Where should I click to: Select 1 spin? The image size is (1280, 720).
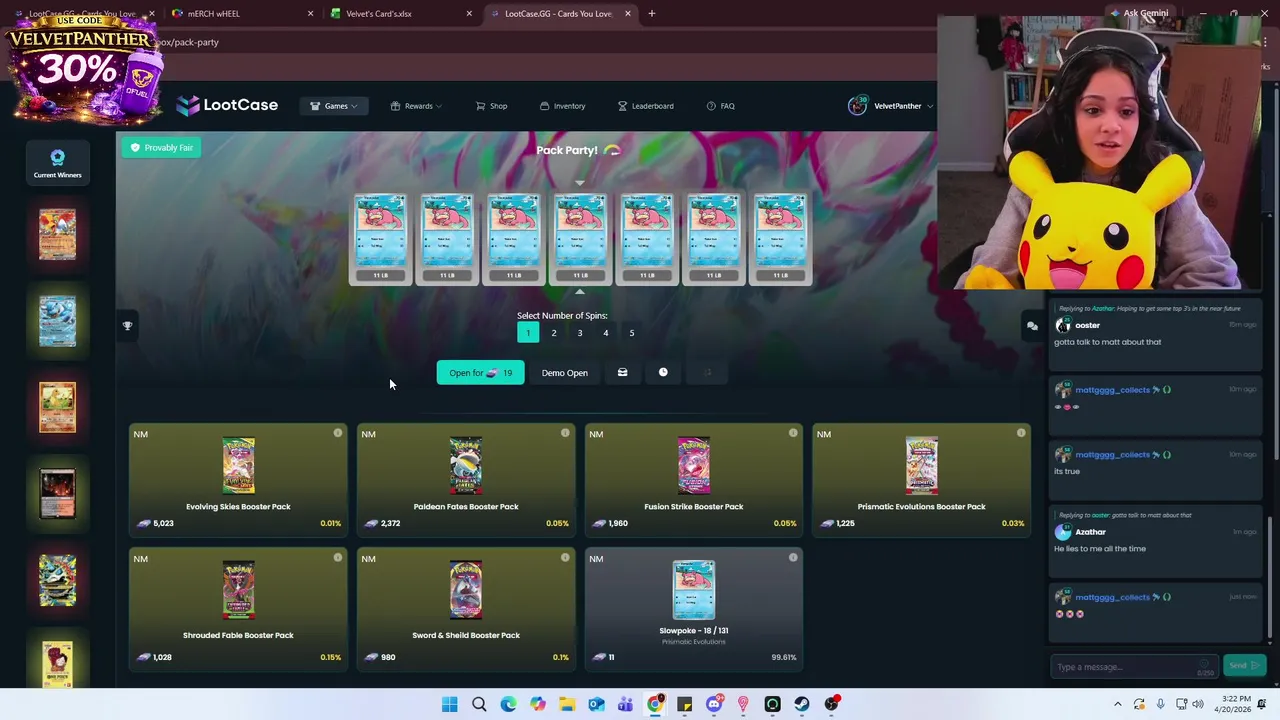coord(528,333)
